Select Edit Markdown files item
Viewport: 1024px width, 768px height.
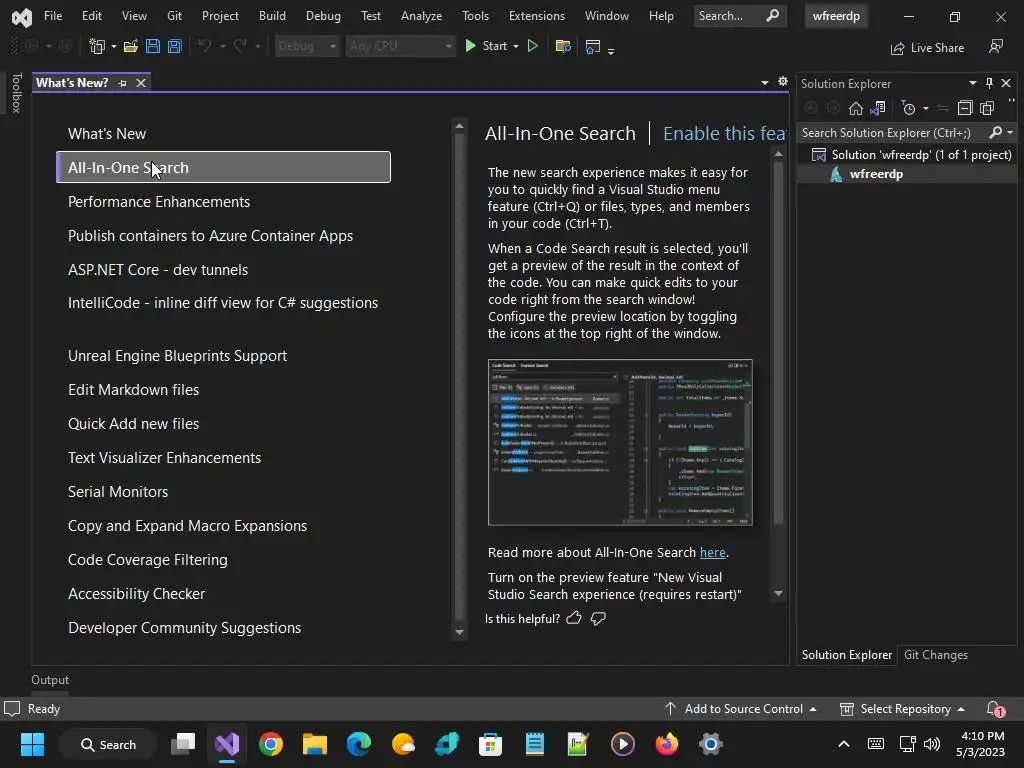point(133,390)
